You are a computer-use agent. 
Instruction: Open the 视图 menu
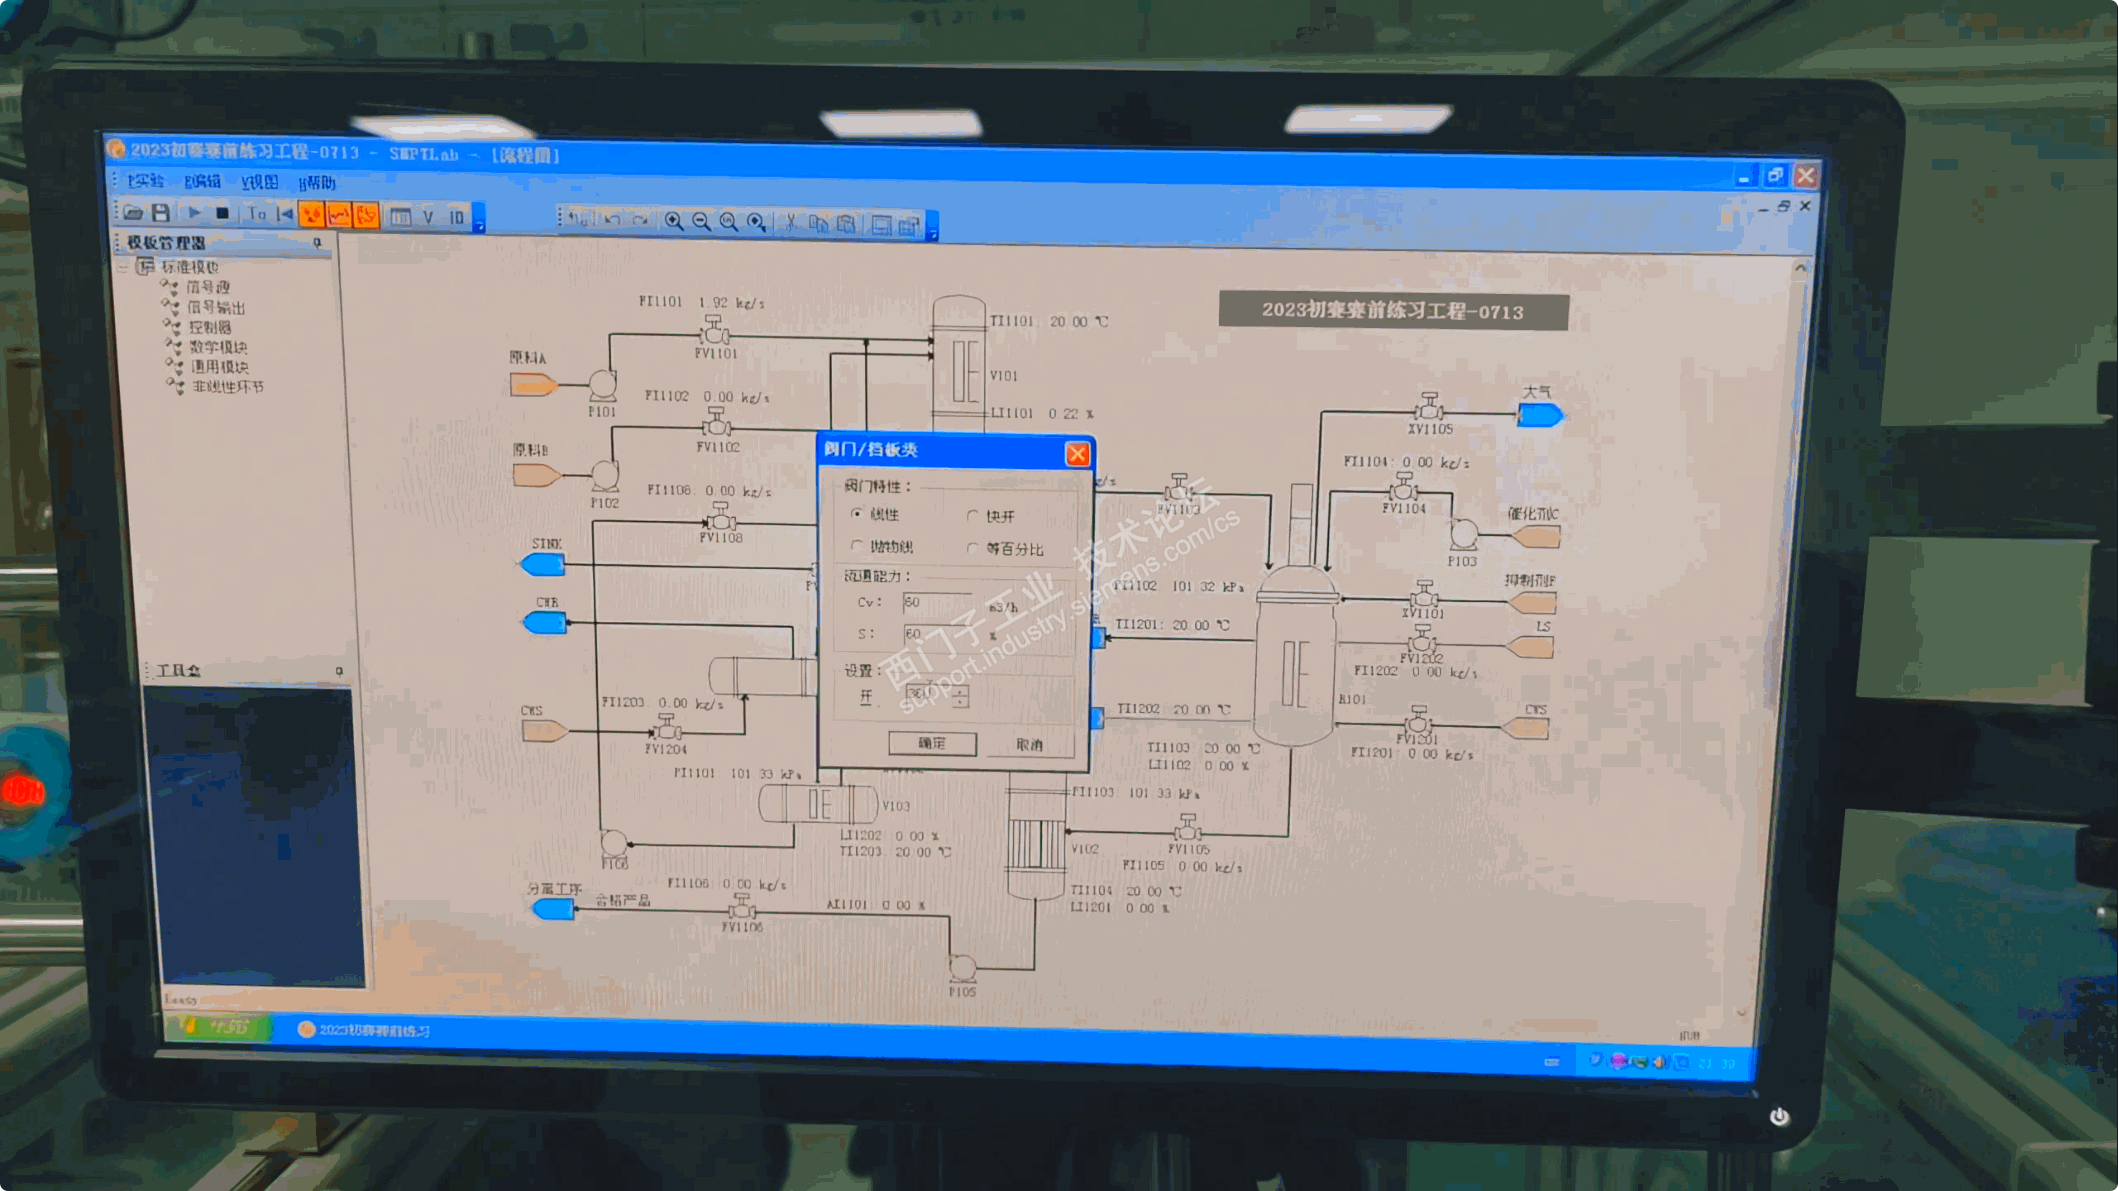pyautogui.click(x=260, y=182)
